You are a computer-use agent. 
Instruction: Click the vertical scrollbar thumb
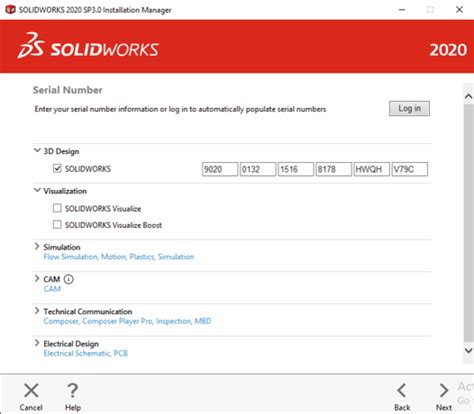468,223
